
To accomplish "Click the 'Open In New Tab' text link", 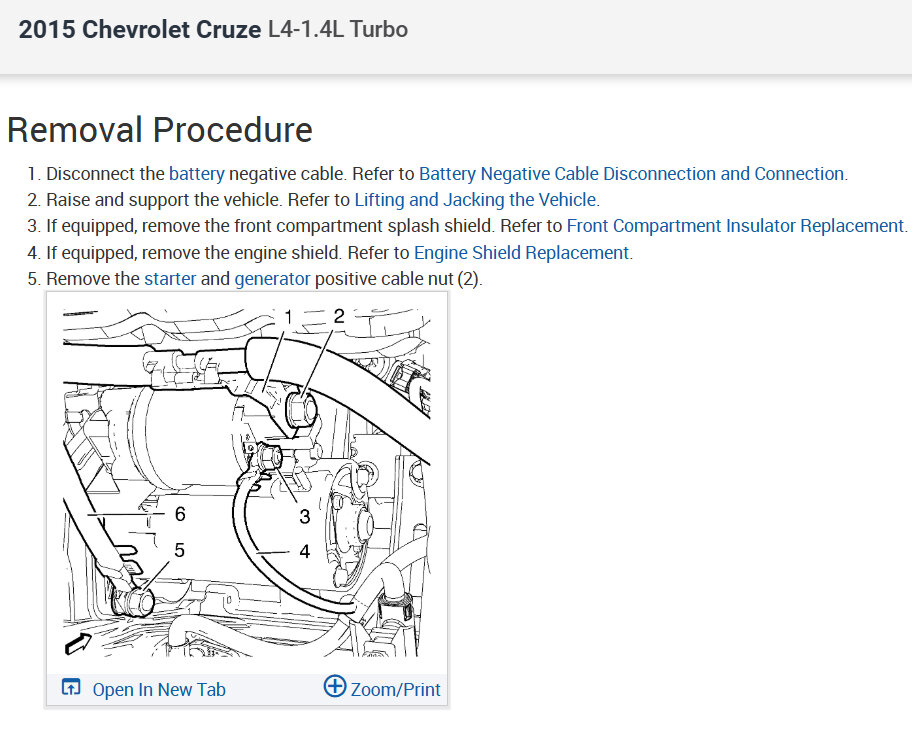I will coord(159,690).
